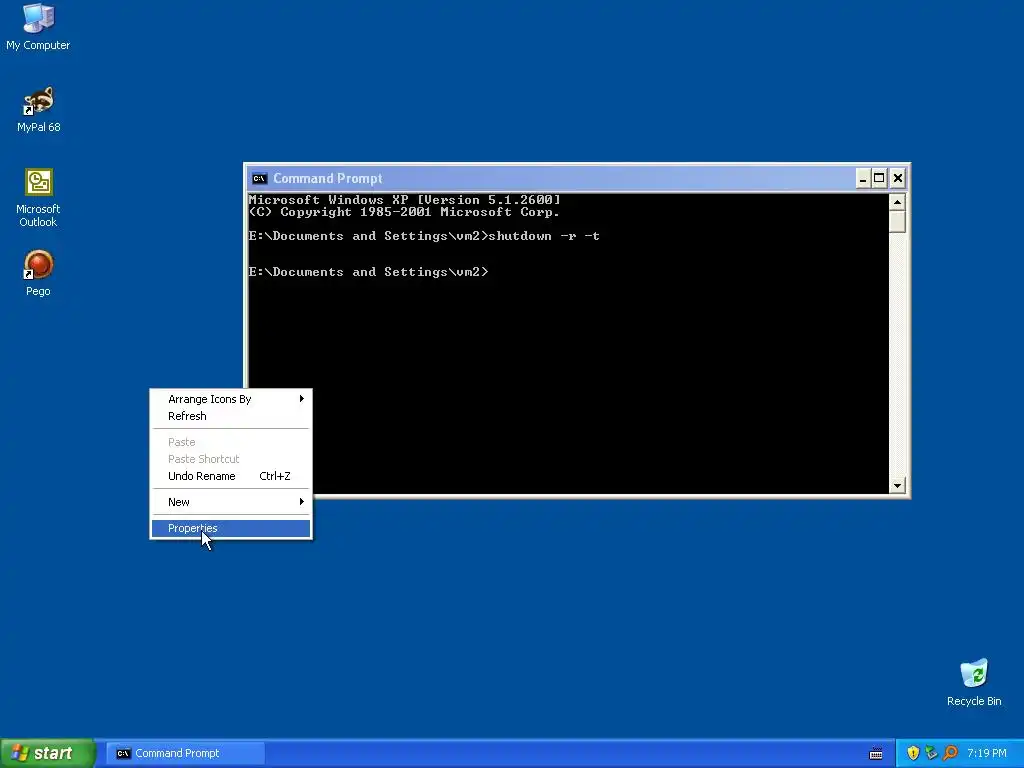Expand the Arrange Icons By submenu
Screen dimensions: 1024x768
231,399
